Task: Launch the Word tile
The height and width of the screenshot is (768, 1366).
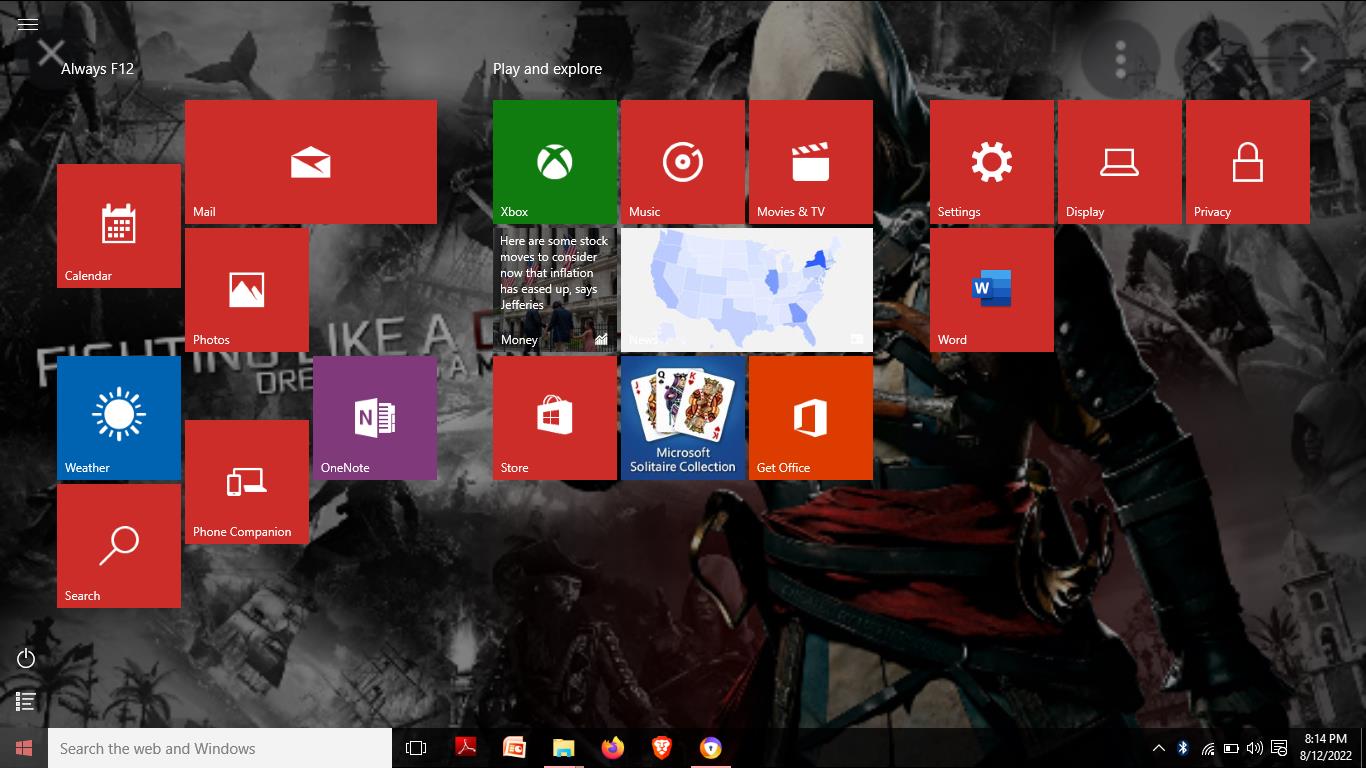Action: tap(992, 290)
